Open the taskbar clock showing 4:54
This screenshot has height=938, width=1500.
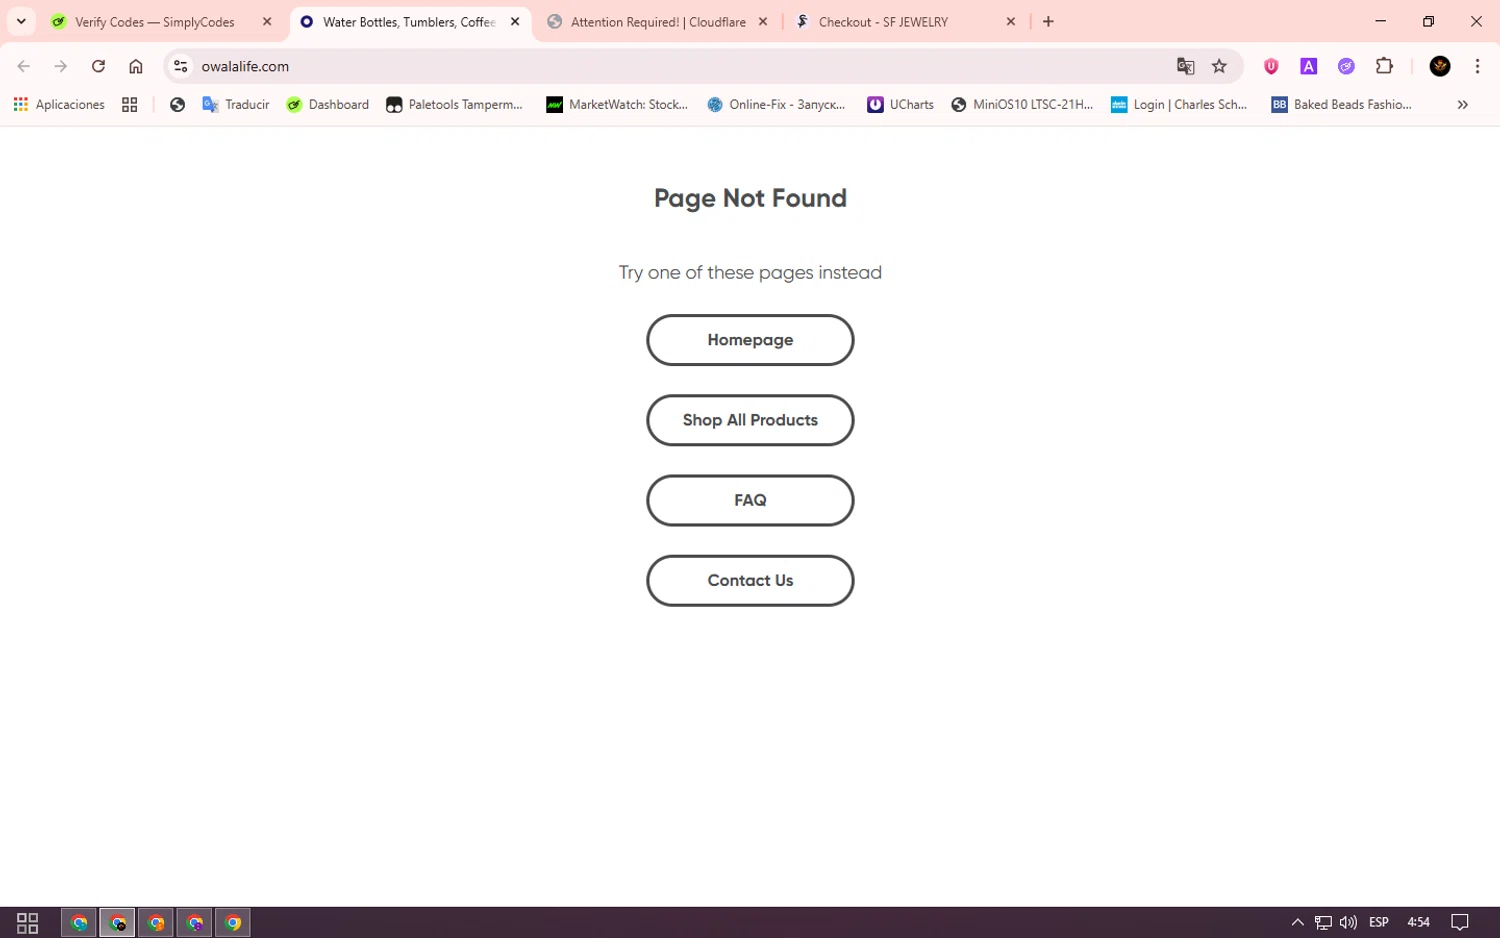(1418, 922)
